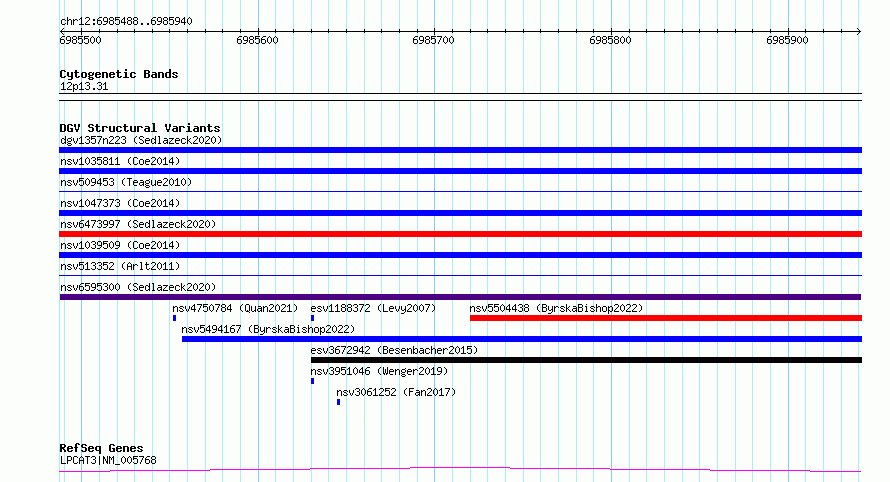Open nsv1035811 (Coe2014) variant label
The height and width of the screenshot is (482, 890).
[x=120, y=161]
